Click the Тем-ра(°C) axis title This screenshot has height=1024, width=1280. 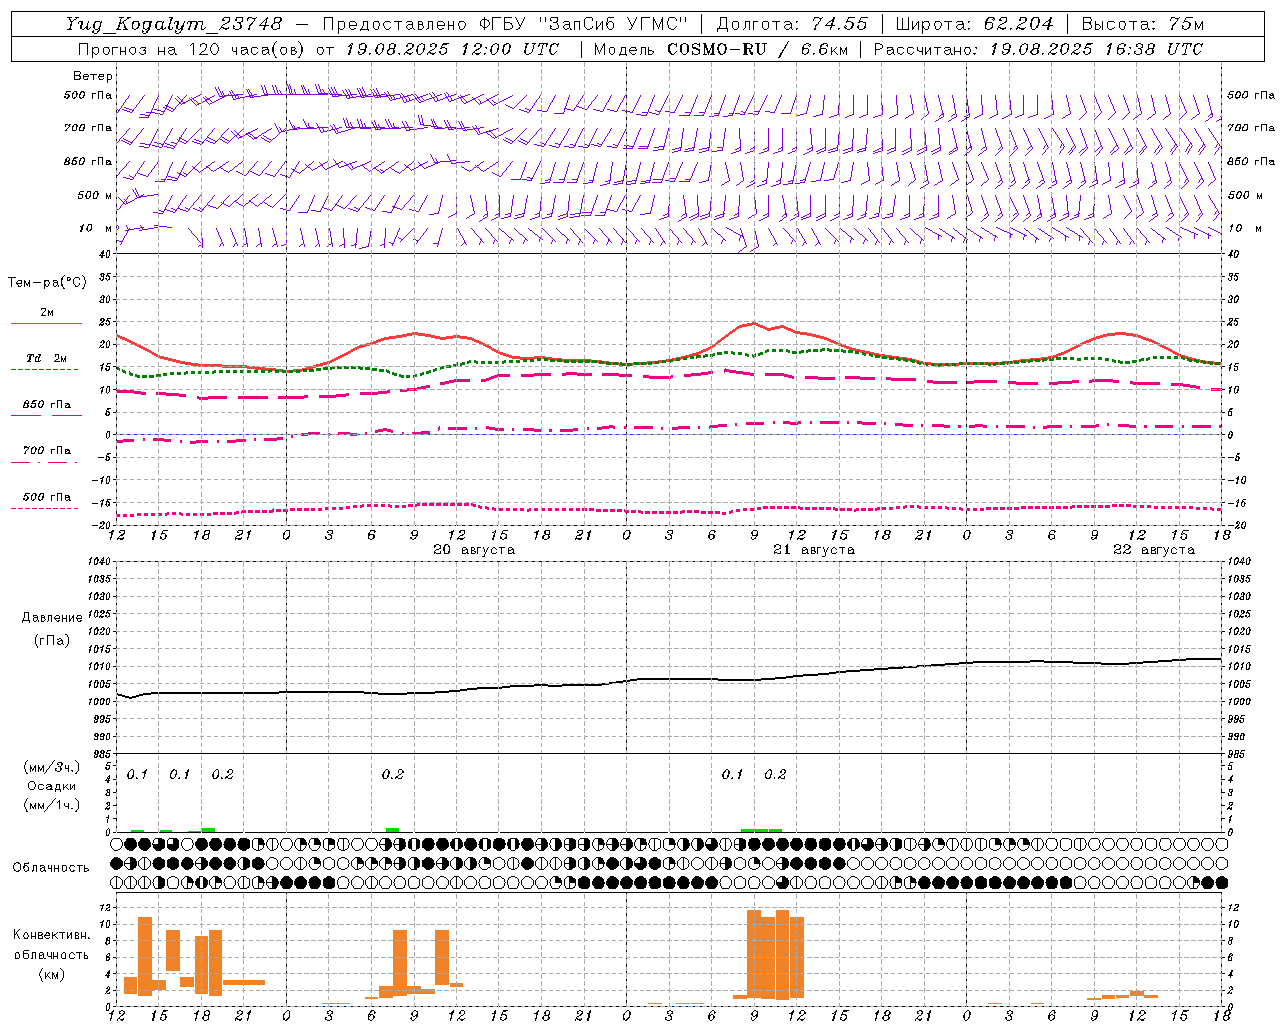tap(47, 282)
